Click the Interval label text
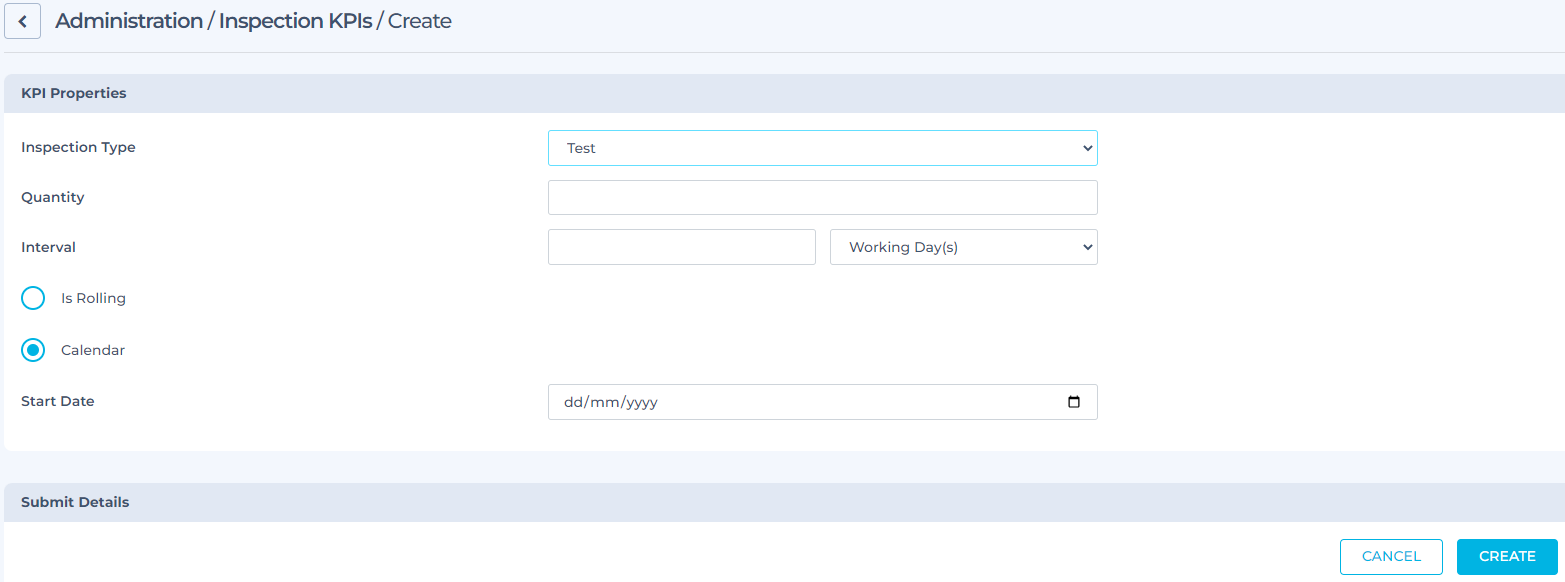This screenshot has height=582, width=1565. [48, 247]
